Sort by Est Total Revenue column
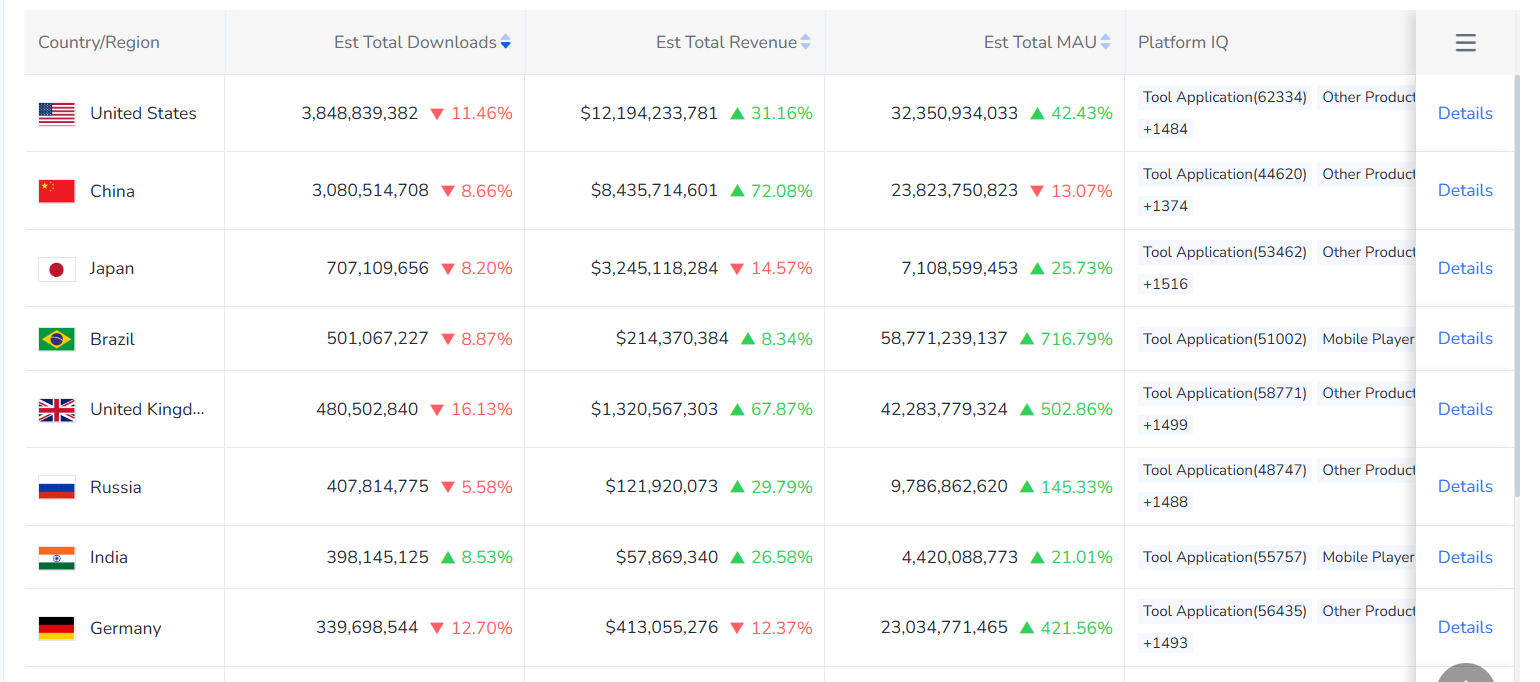 click(805, 42)
